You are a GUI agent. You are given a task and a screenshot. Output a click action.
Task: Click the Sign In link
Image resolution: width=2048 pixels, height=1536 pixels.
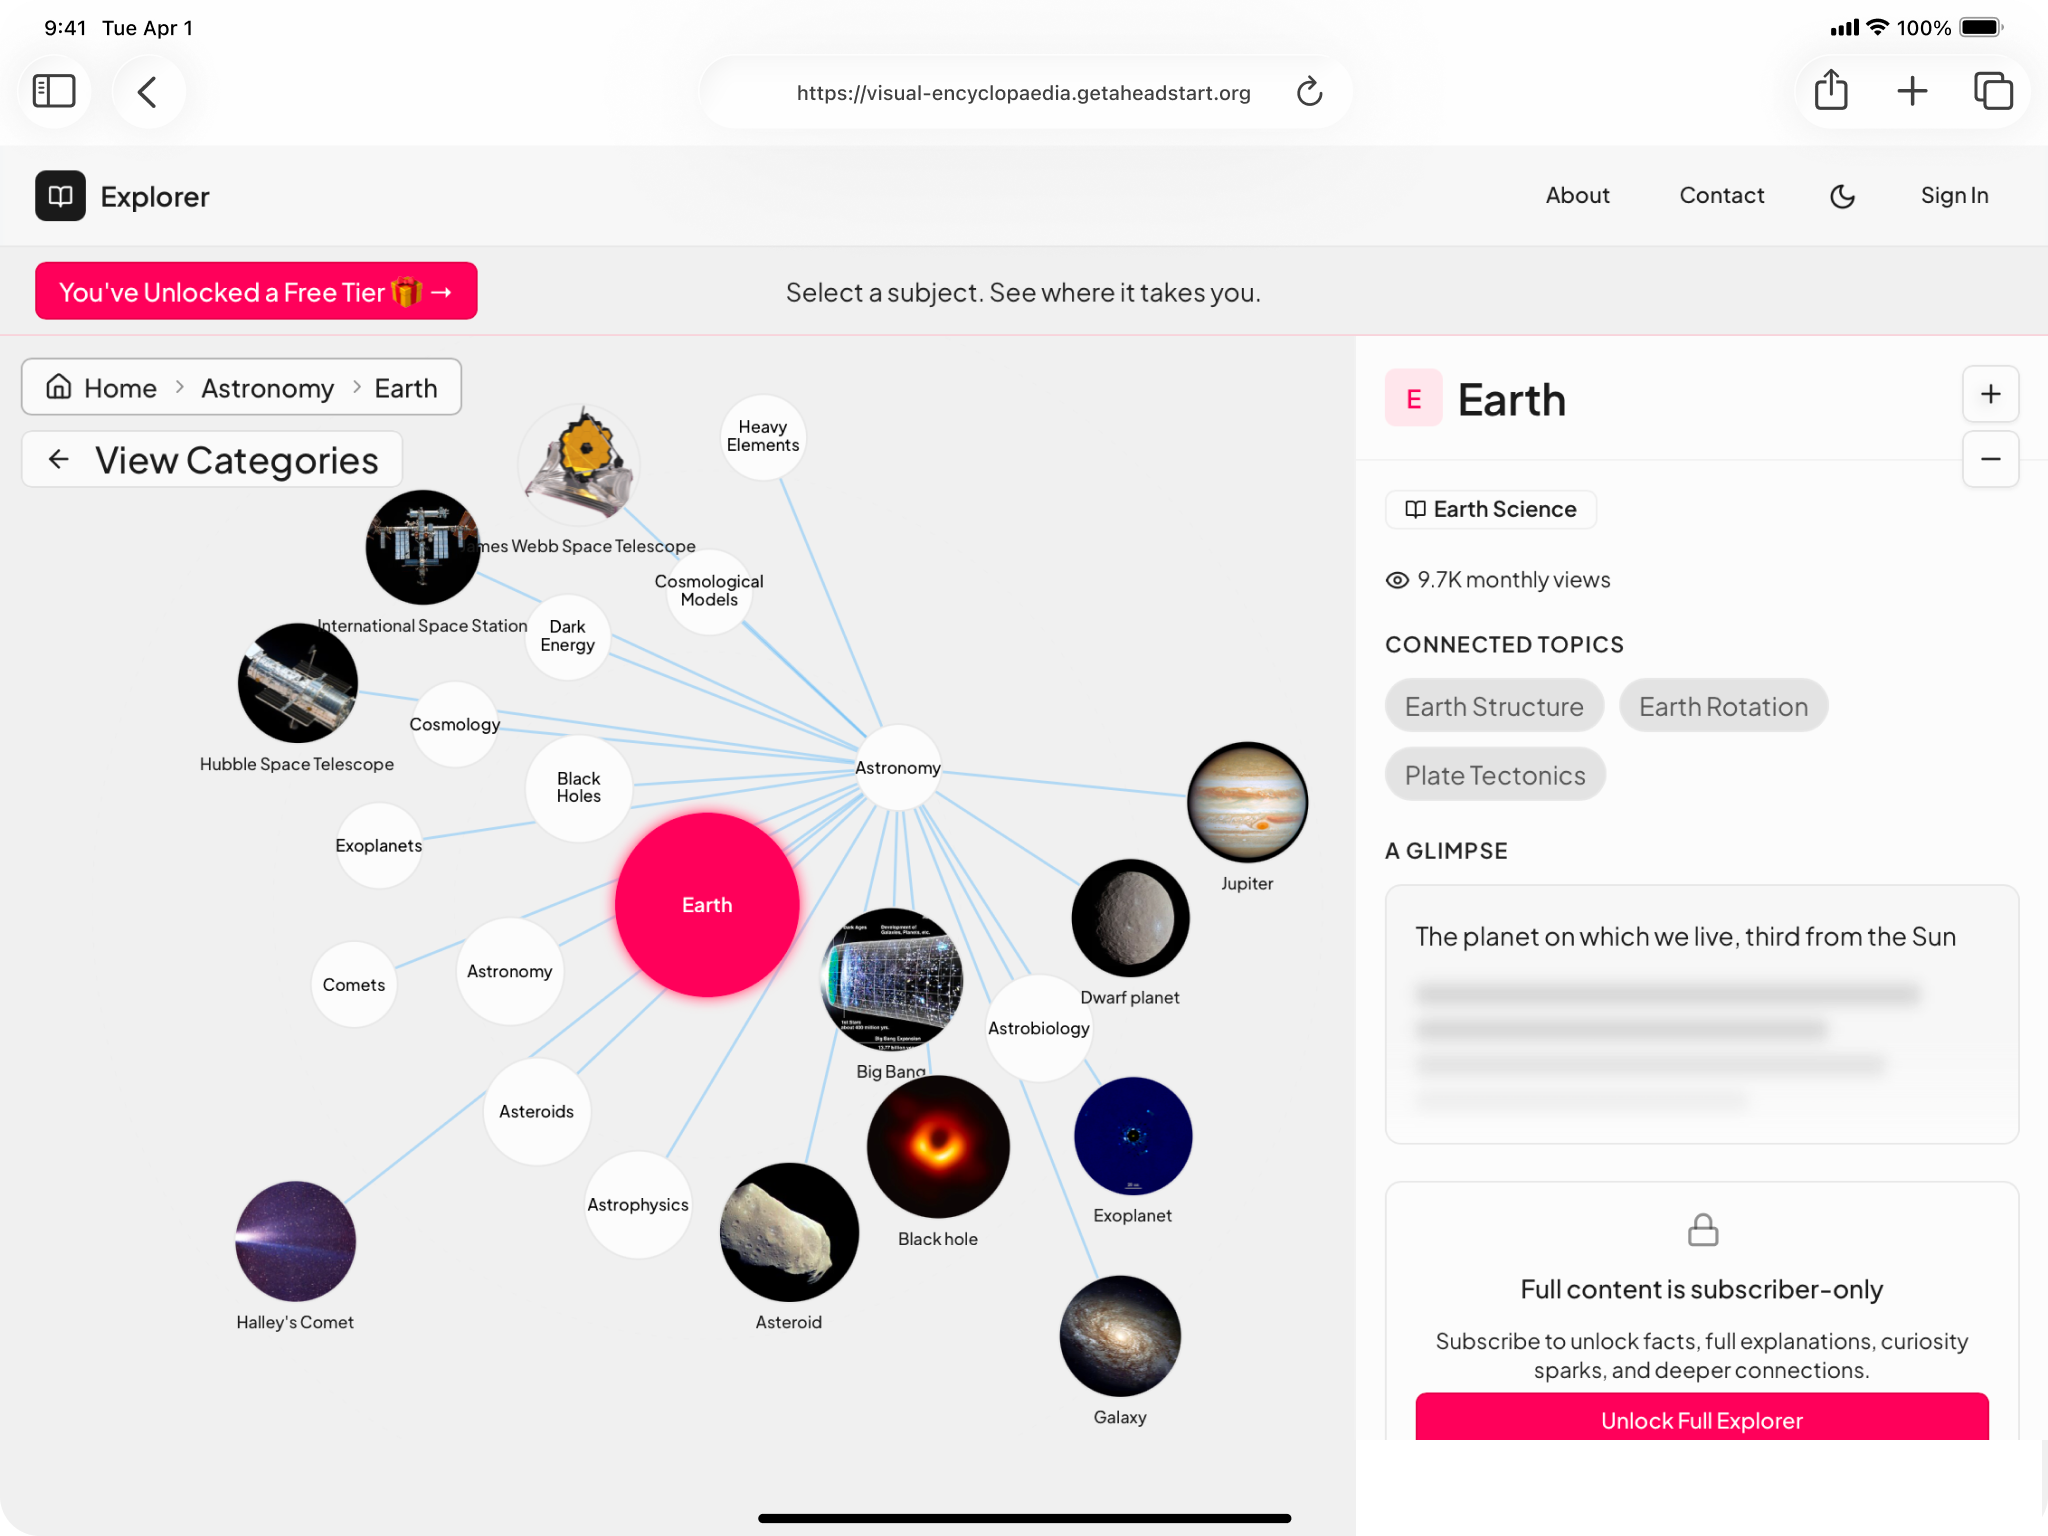pyautogui.click(x=1954, y=196)
